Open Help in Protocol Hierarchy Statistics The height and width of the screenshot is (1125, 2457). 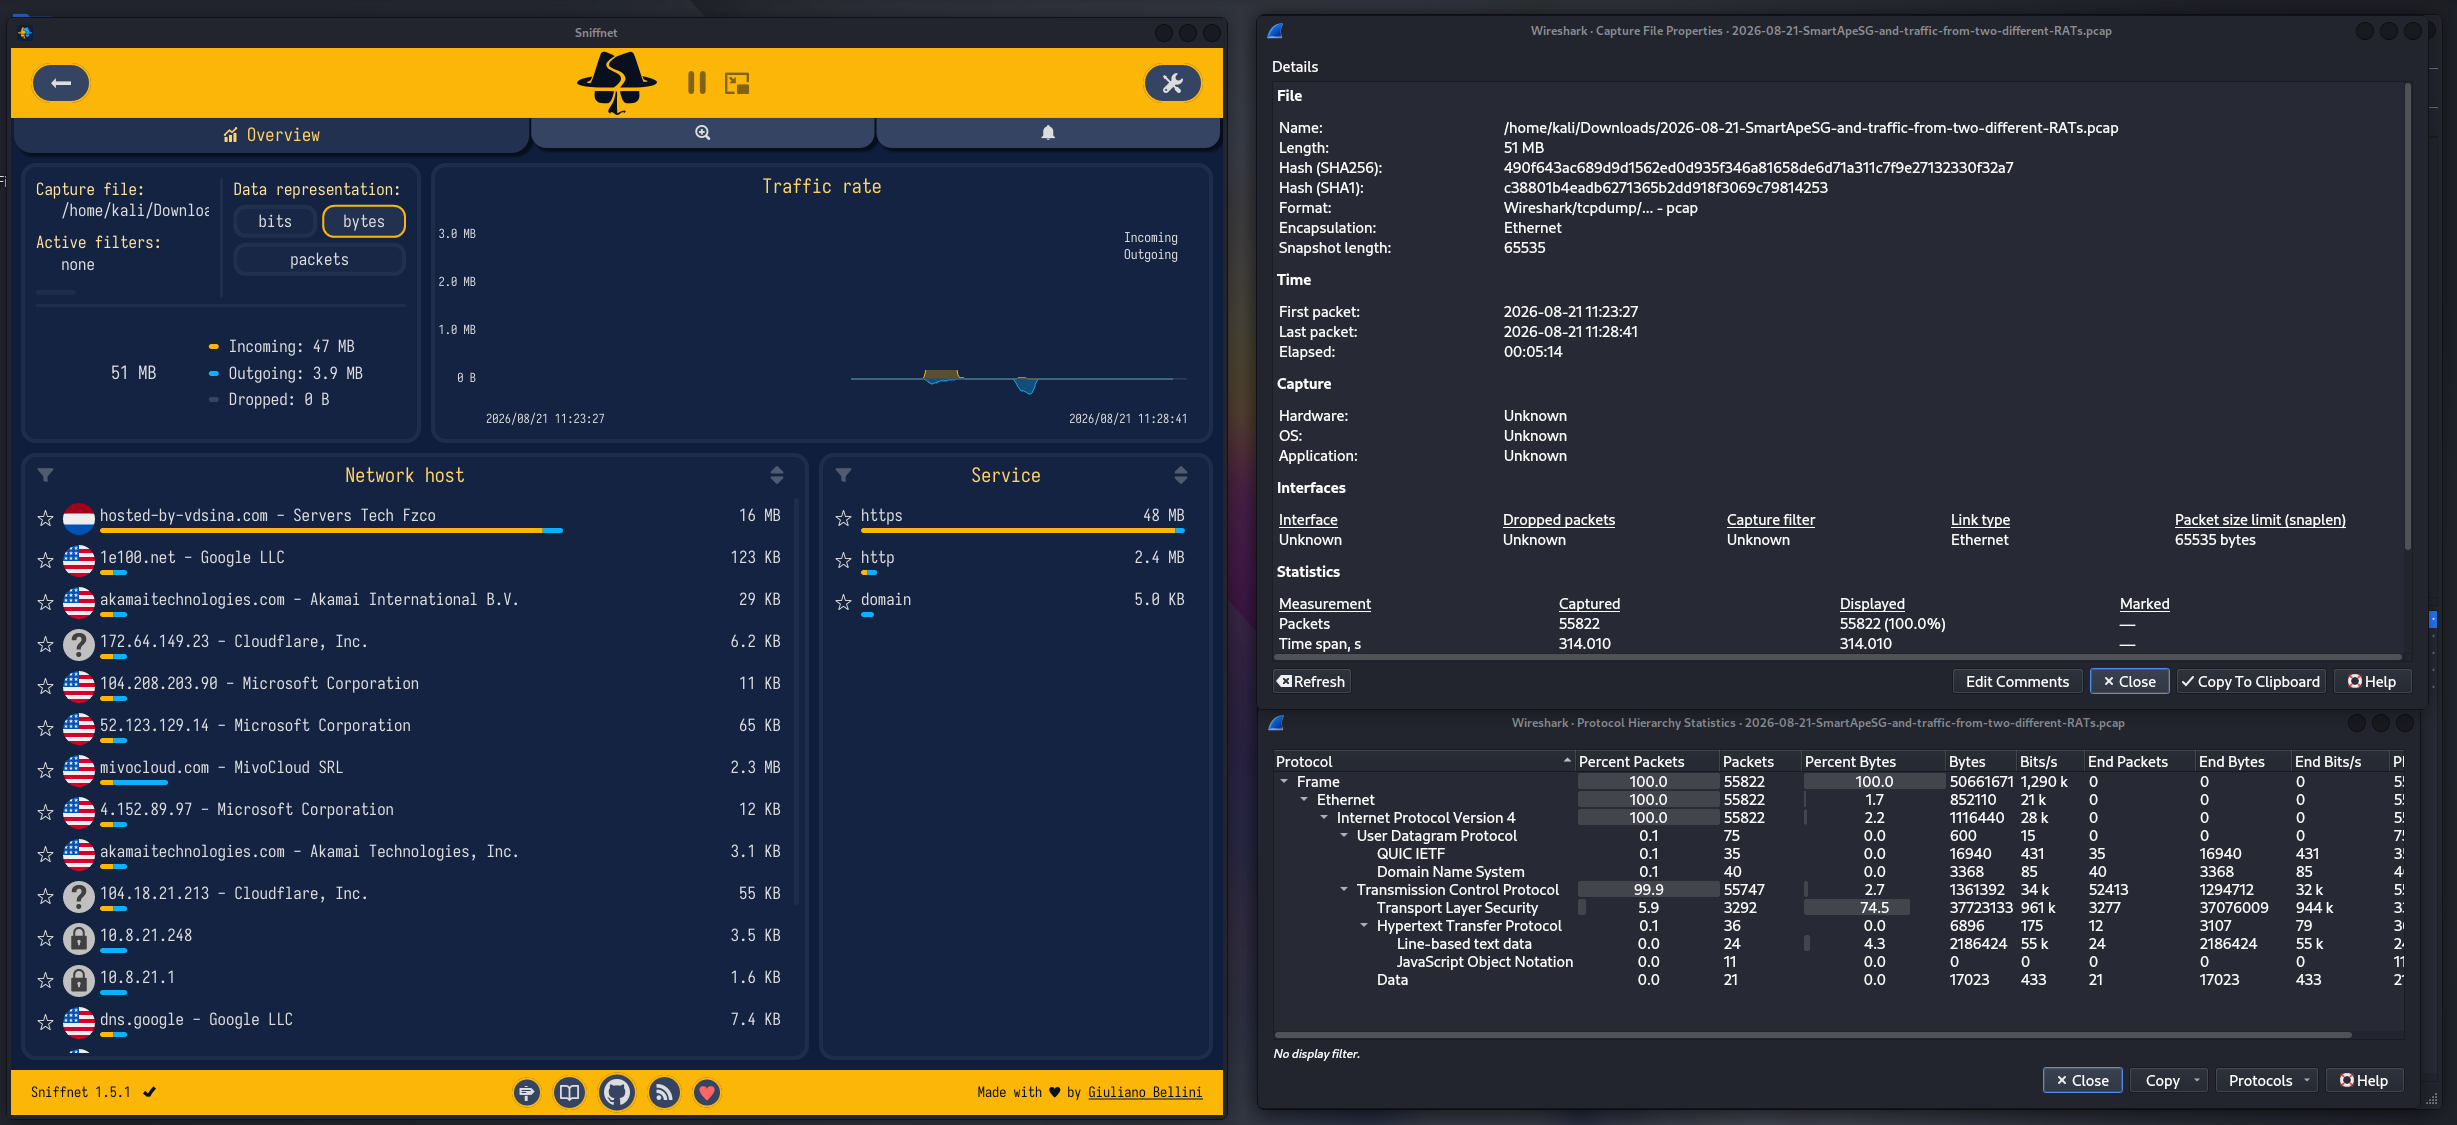(x=2364, y=1081)
